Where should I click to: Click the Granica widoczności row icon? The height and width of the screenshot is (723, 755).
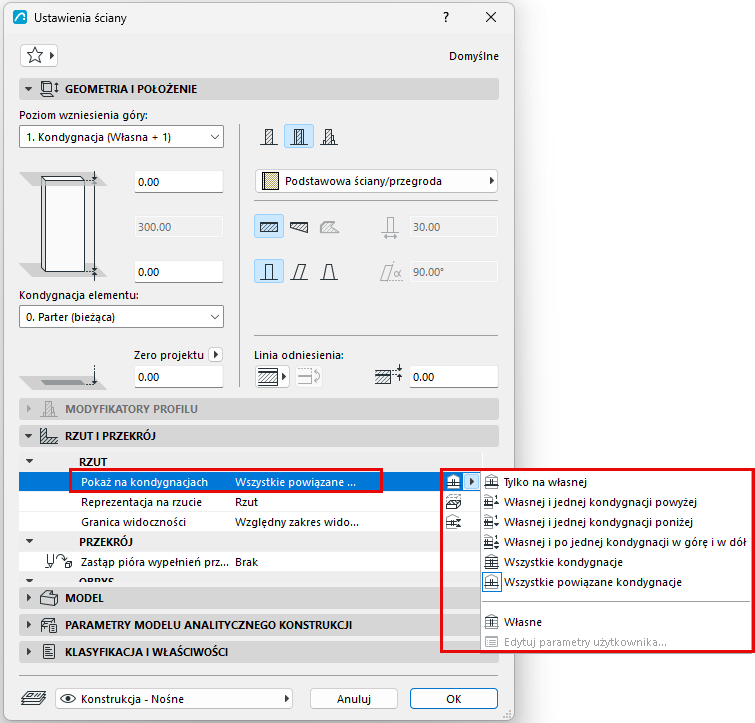point(454,522)
